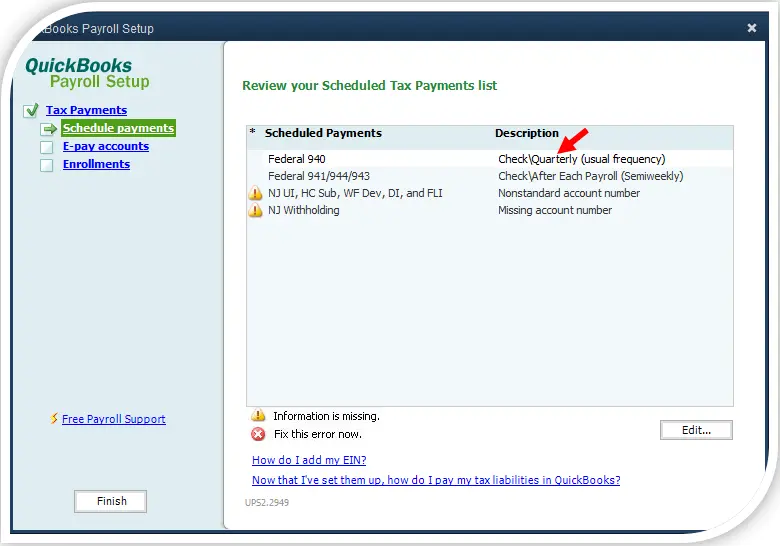780x546 pixels.
Task: Check the E-pay accounts checkbox
Action: [x=47, y=147]
